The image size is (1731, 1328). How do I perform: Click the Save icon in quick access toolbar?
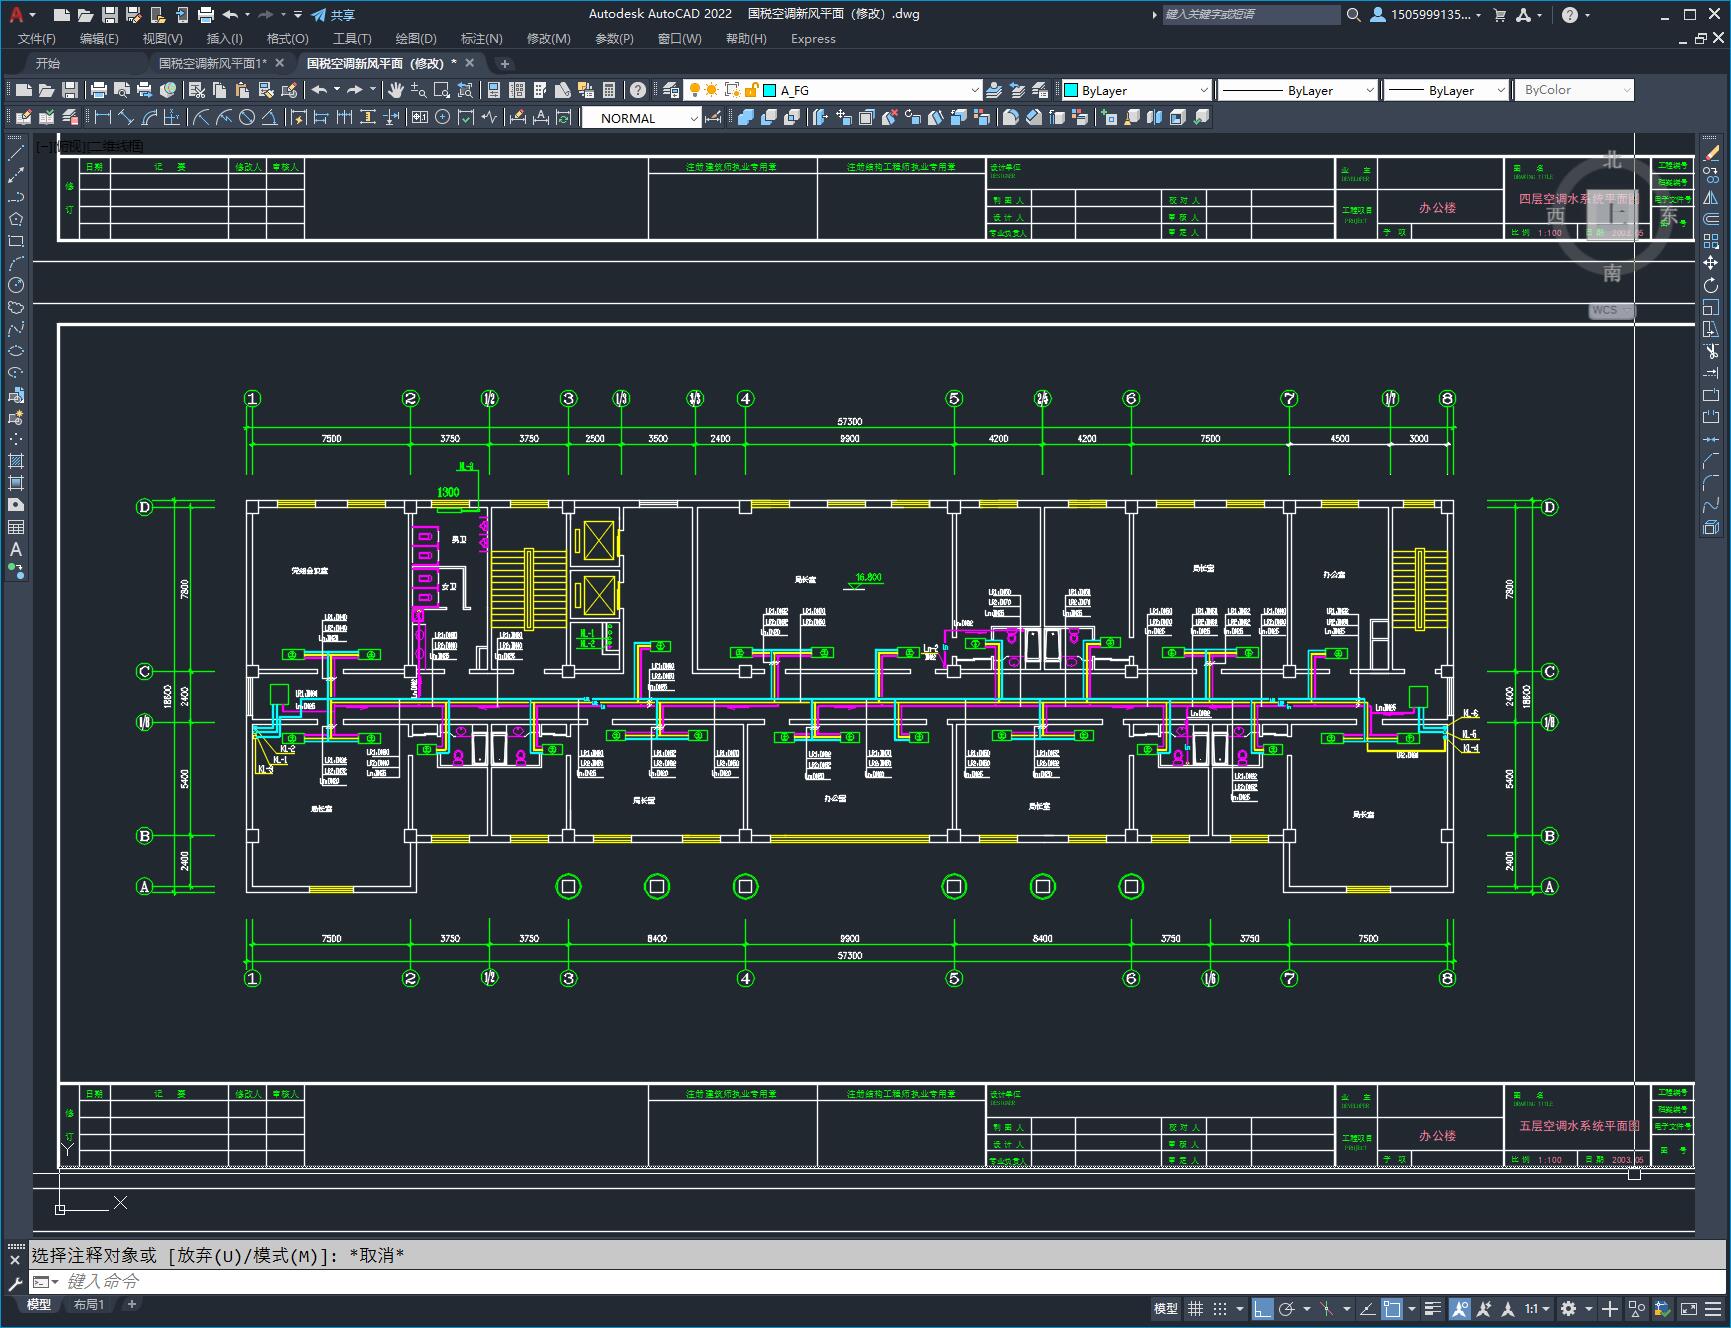[x=110, y=14]
